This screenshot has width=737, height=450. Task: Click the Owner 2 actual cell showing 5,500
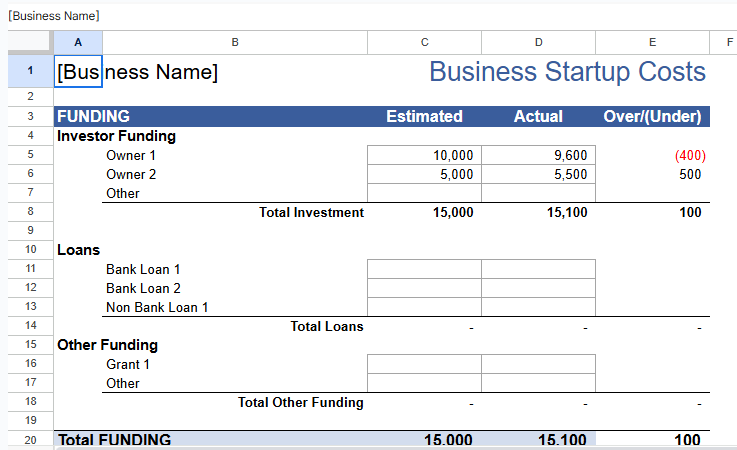[538, 174]
